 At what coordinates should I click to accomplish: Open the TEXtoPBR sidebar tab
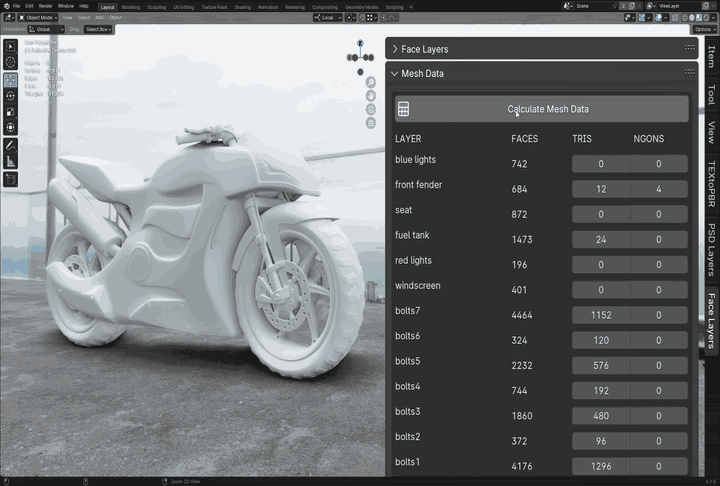[711, 184]
